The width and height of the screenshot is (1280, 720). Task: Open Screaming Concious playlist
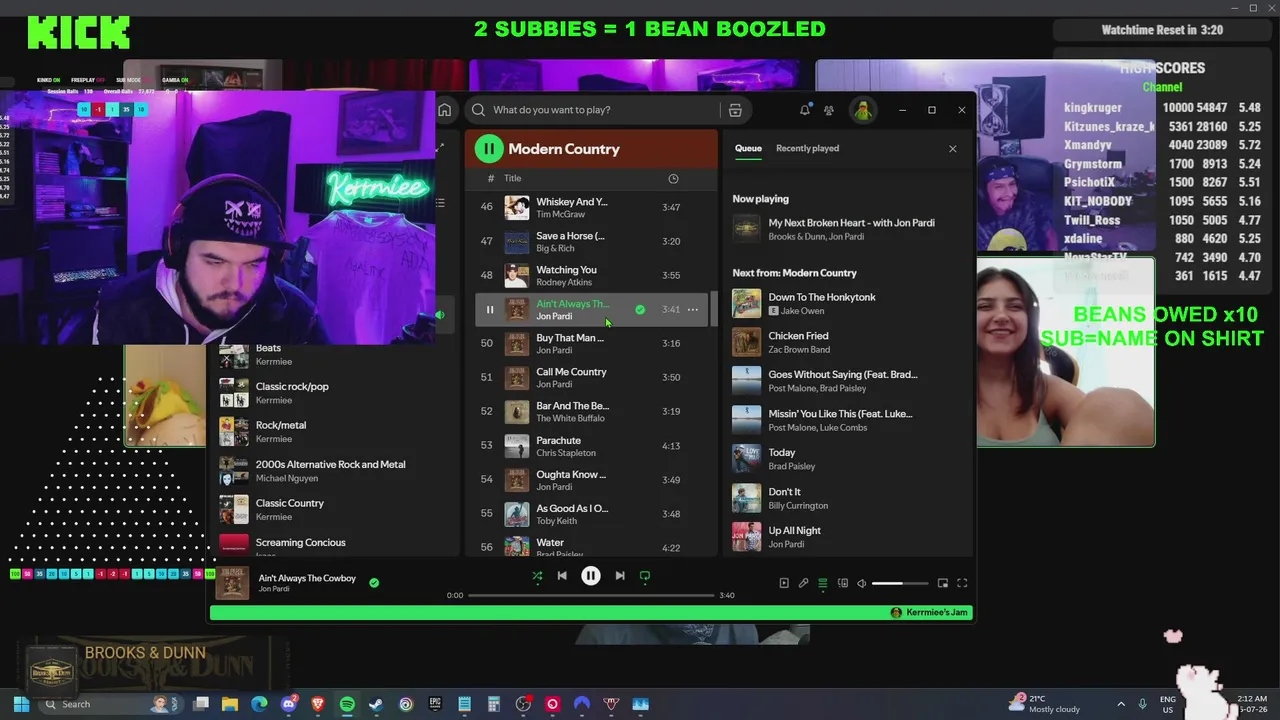[x=335, y=544]
